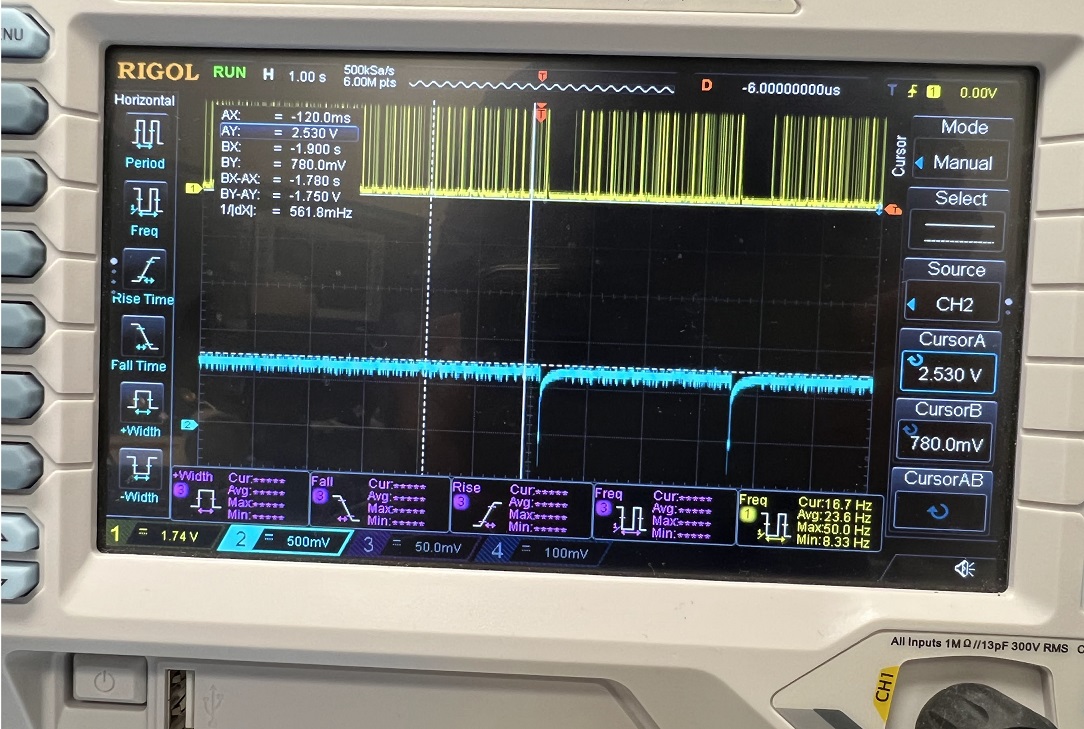Open the Horizontal measurement menu header
The image size is (1084, 729).
pos(145,100)
